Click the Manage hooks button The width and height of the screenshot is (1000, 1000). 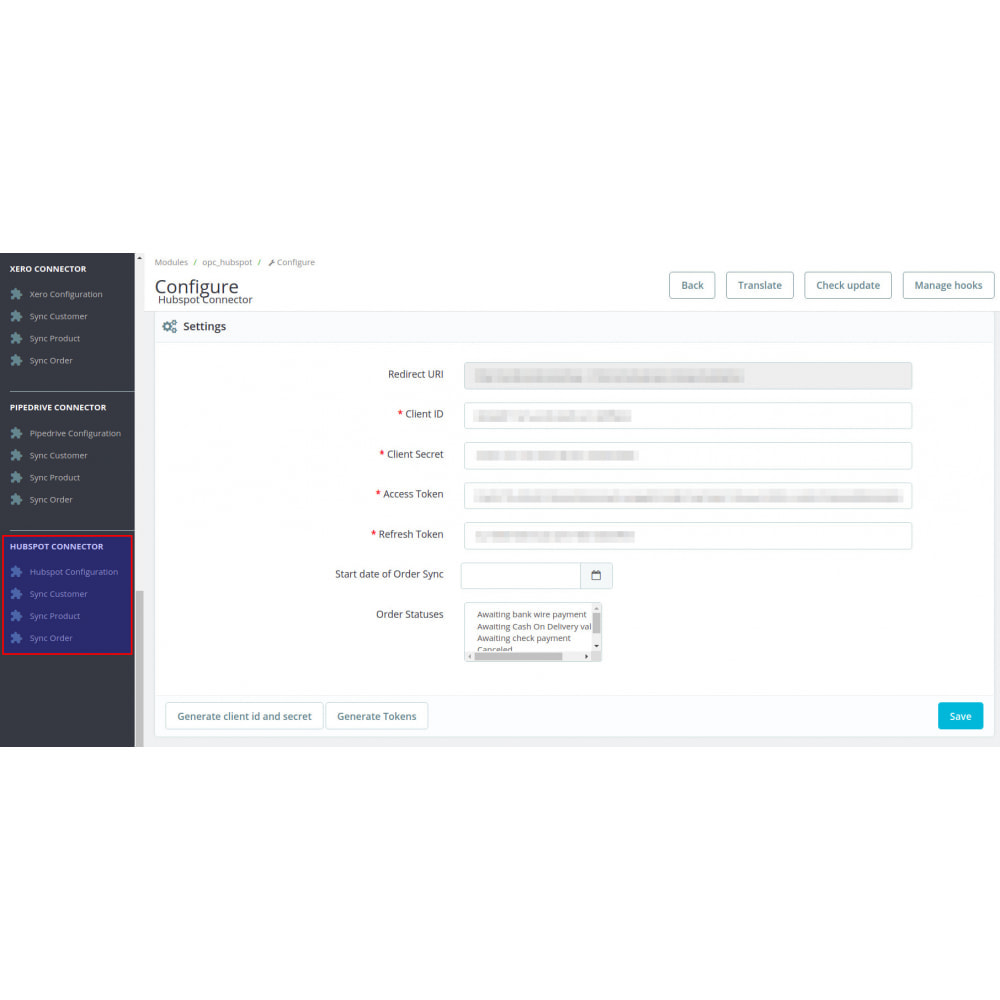[x=948, y=285]
